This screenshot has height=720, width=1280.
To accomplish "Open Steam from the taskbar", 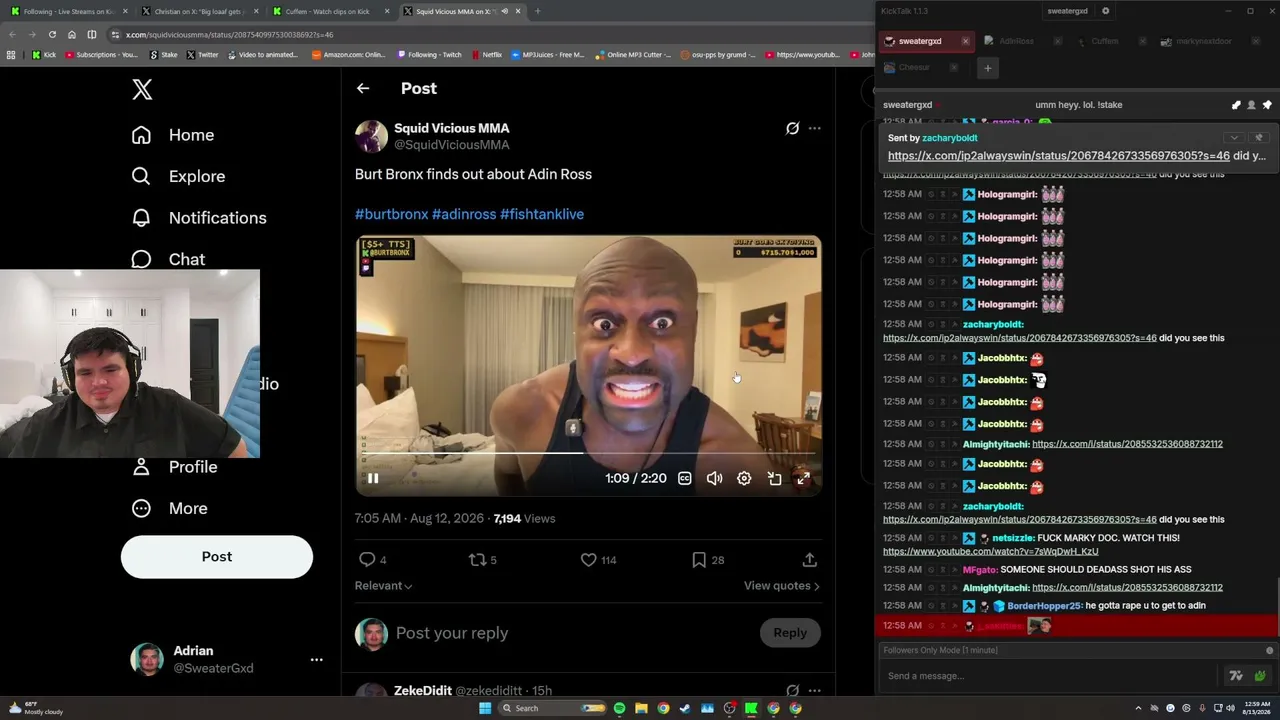I will 685,708.
